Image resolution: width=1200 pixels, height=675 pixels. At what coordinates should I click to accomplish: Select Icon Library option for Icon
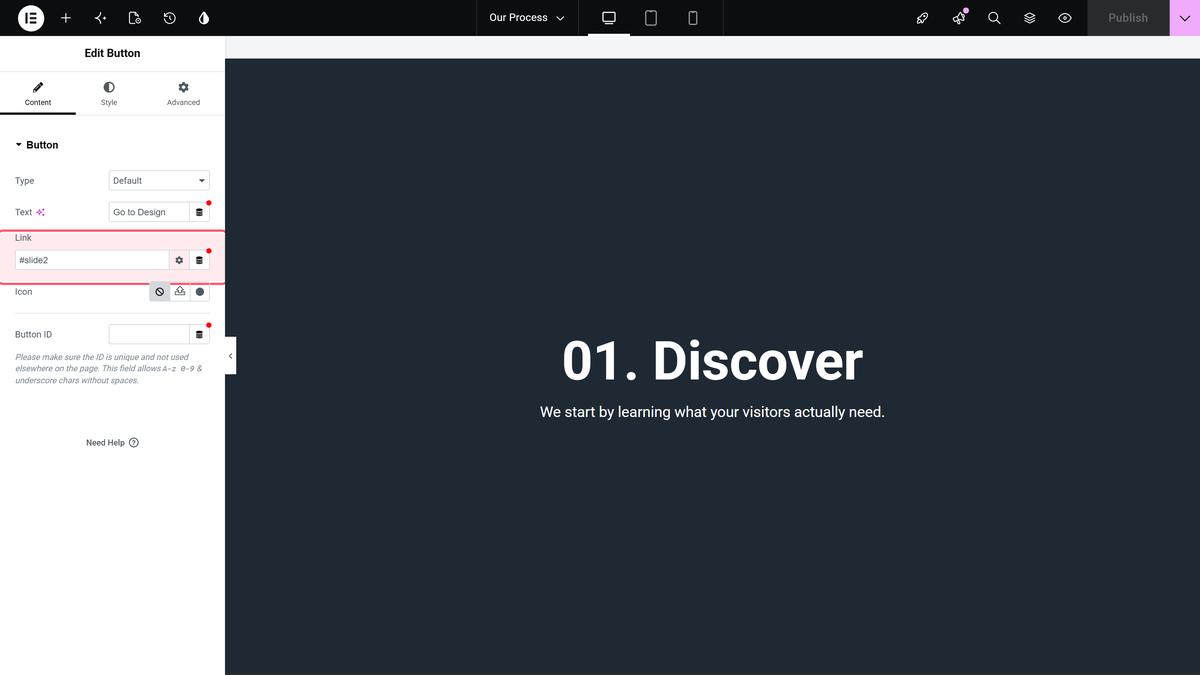(x=200, y=292)
